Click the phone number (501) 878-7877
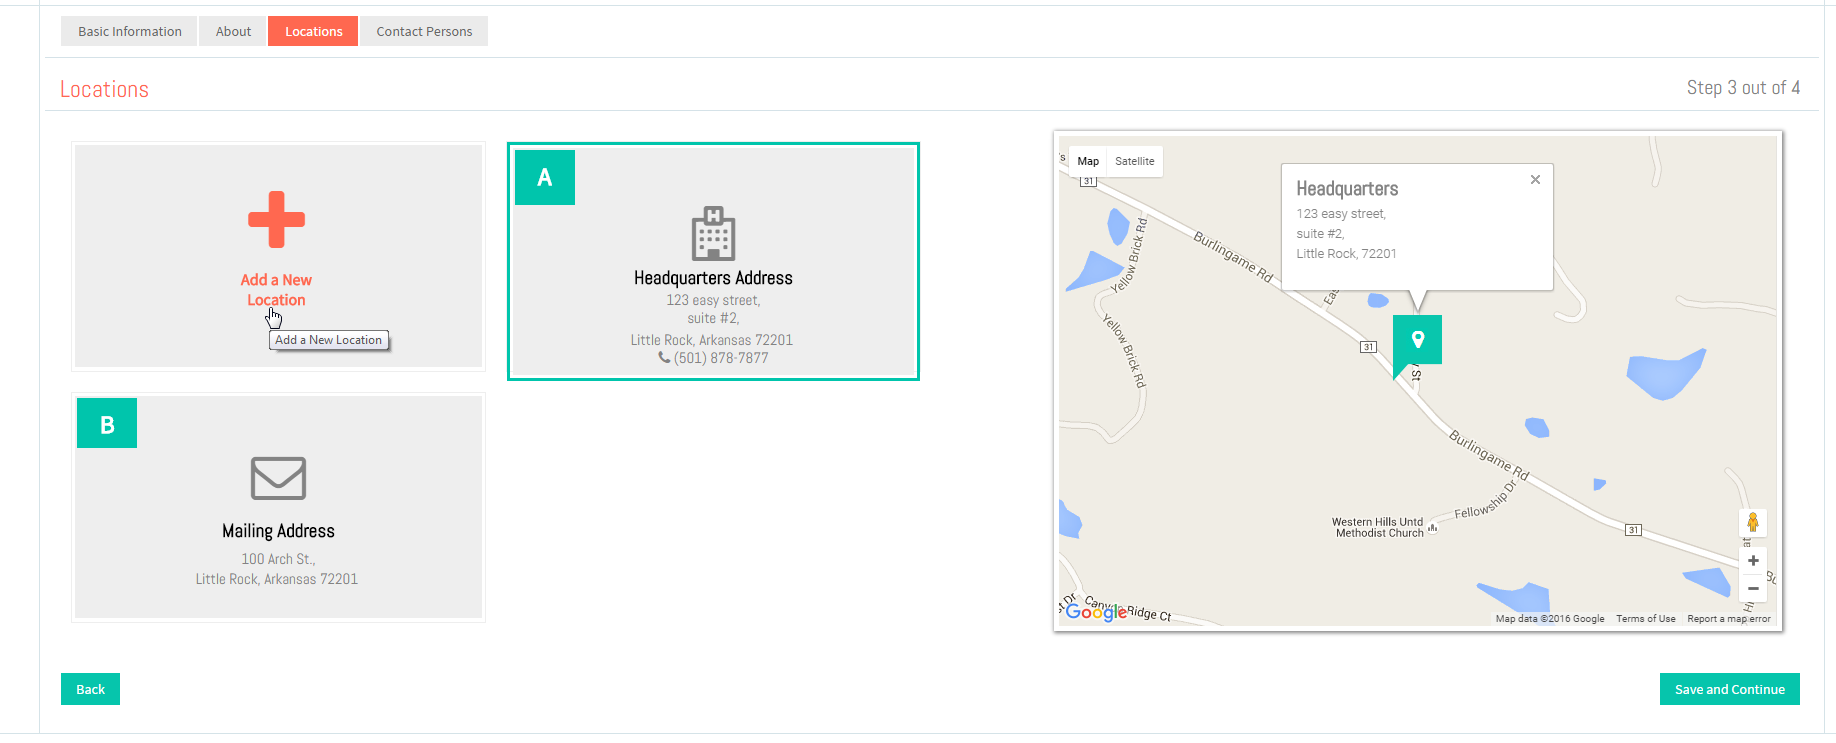 point(721,358)
